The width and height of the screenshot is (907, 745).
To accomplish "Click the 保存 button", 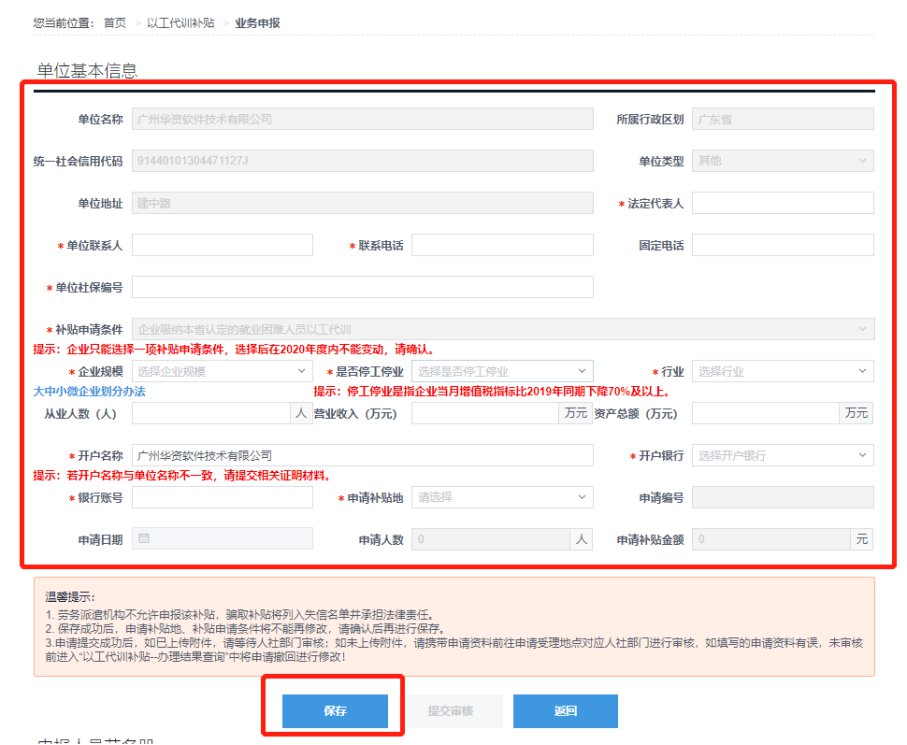I will (334, 711).
